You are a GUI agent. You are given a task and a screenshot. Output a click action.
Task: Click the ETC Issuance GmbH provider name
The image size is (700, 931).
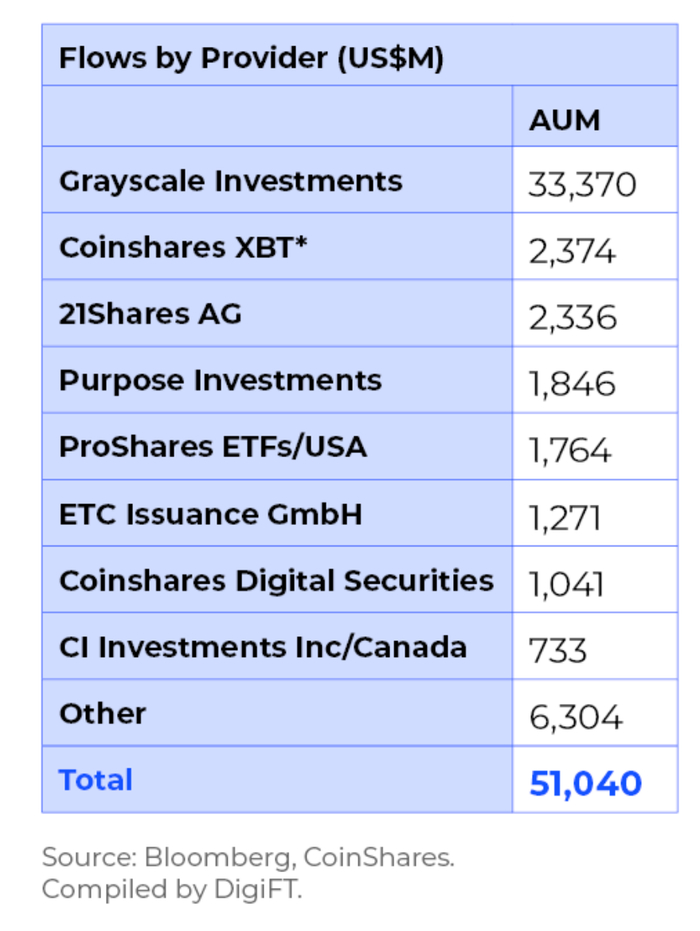point(210,514)
